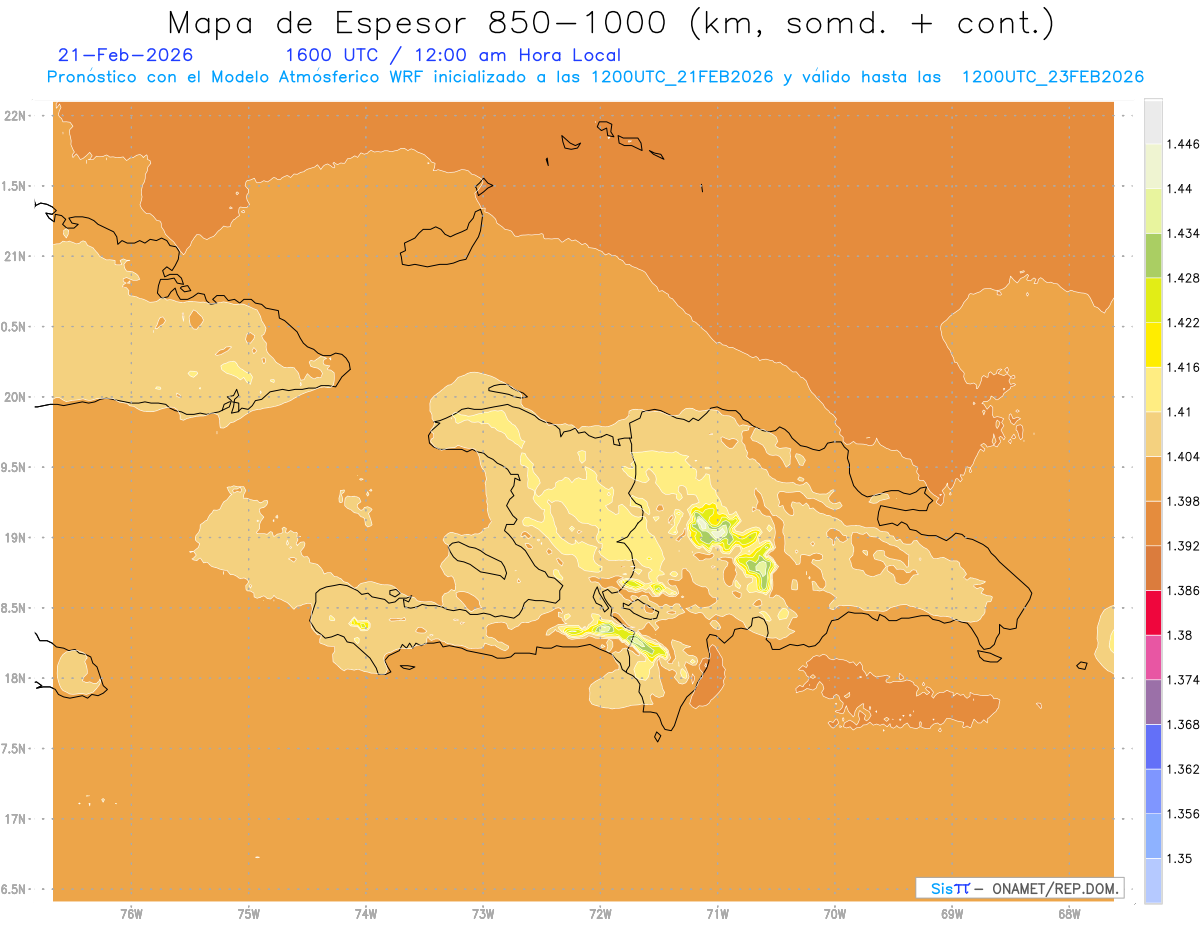The image size is (1200, 927).
Task: Click the valid-until time '1200UTC_23FEB2026'
Action: coord(1053,77)
